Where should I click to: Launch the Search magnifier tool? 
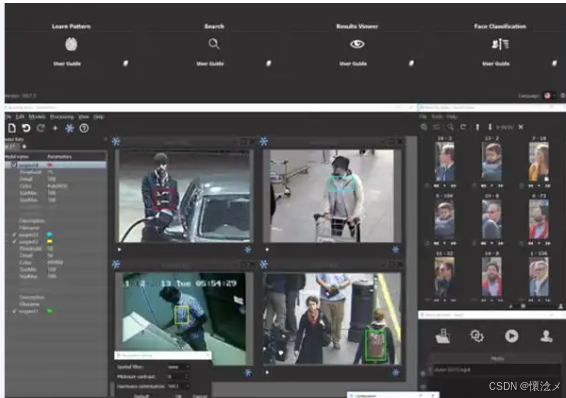(x=214, y=44)
